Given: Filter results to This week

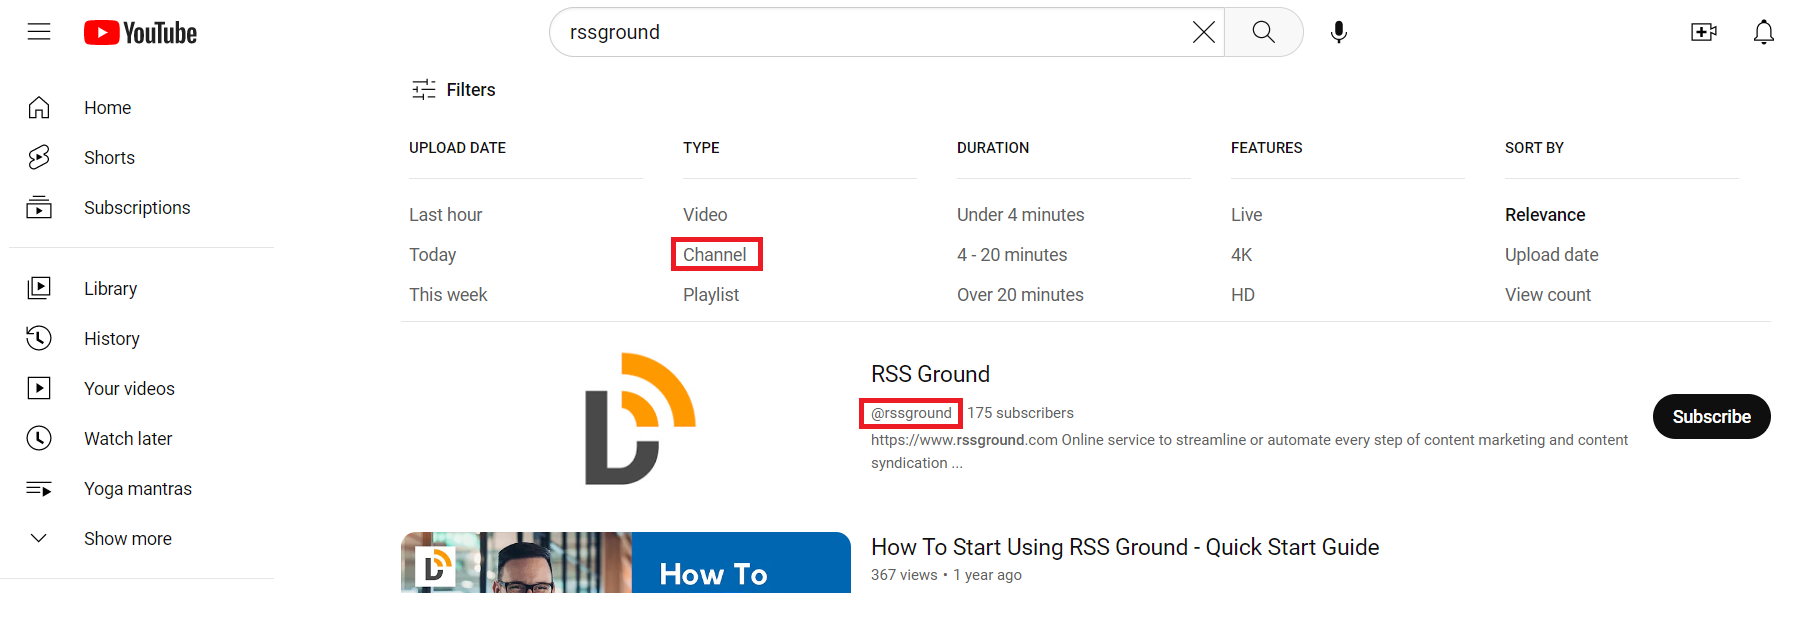Looking at the screenshot, I should coord(448,294).
